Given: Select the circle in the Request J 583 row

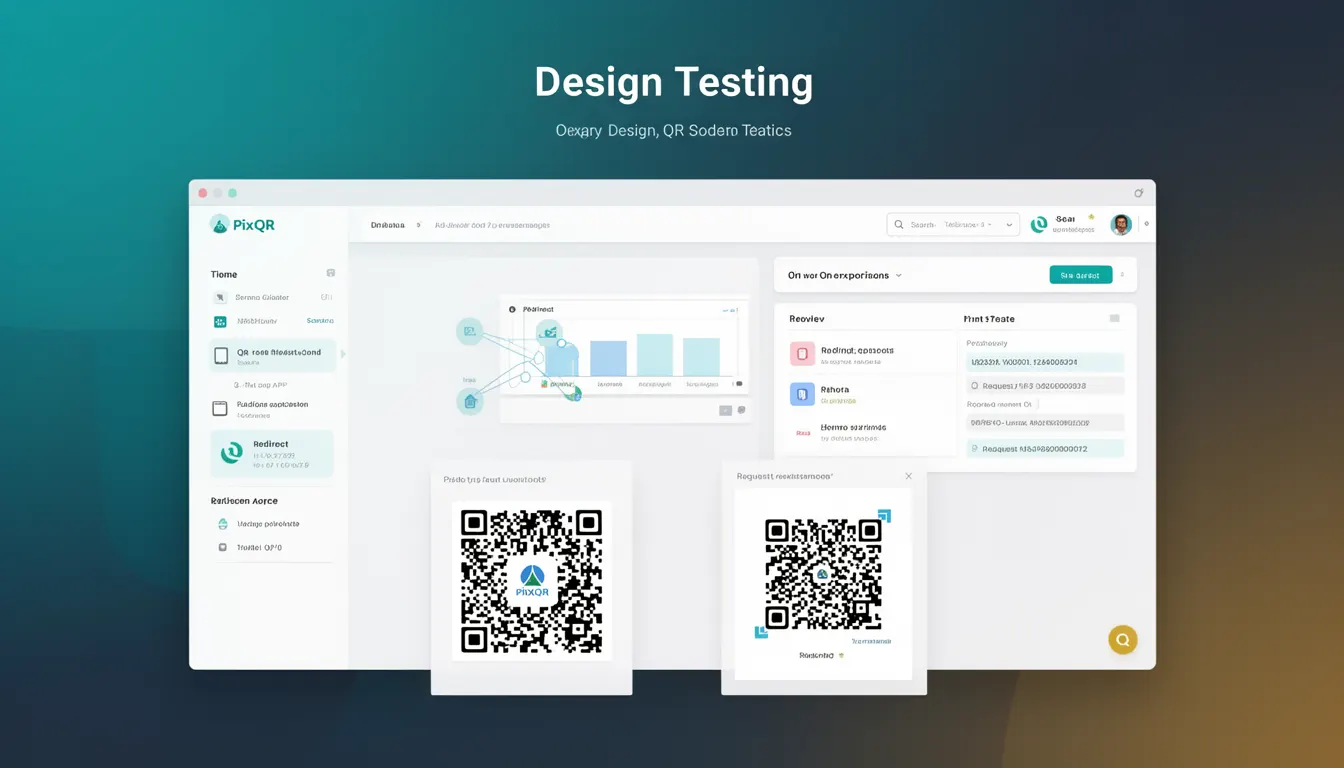Looking at the screenshot, I should tap(975, 385).
